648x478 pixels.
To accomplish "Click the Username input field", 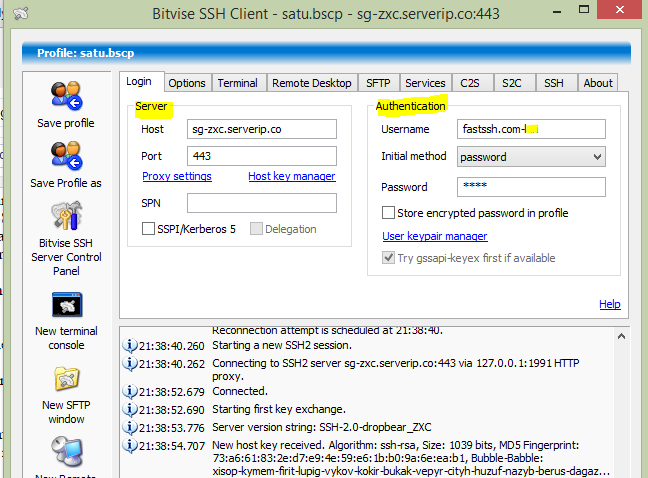I will [531, 129].
